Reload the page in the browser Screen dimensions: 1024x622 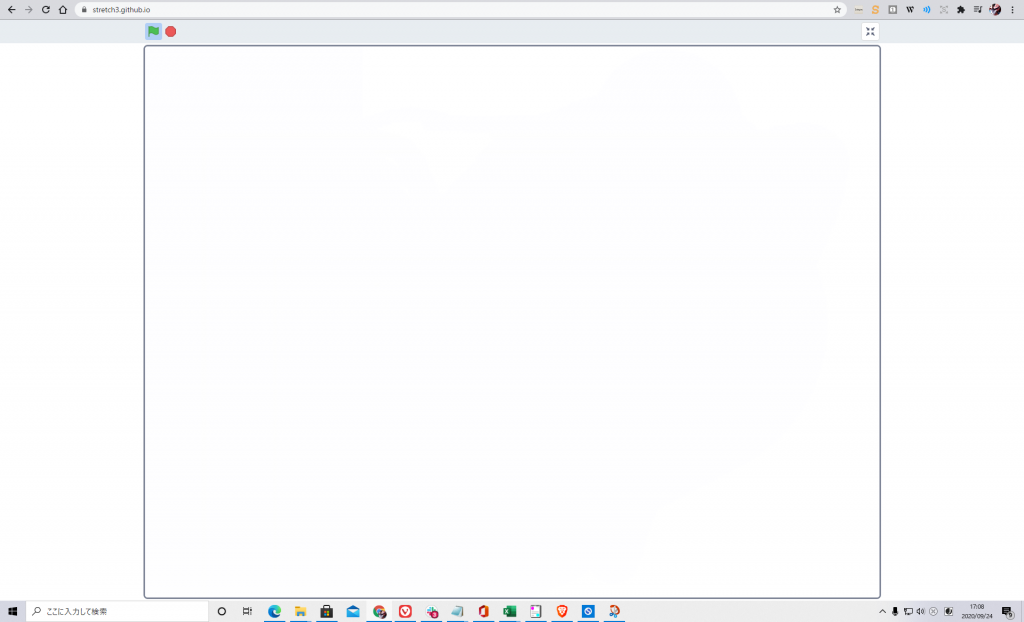point(45,9)
